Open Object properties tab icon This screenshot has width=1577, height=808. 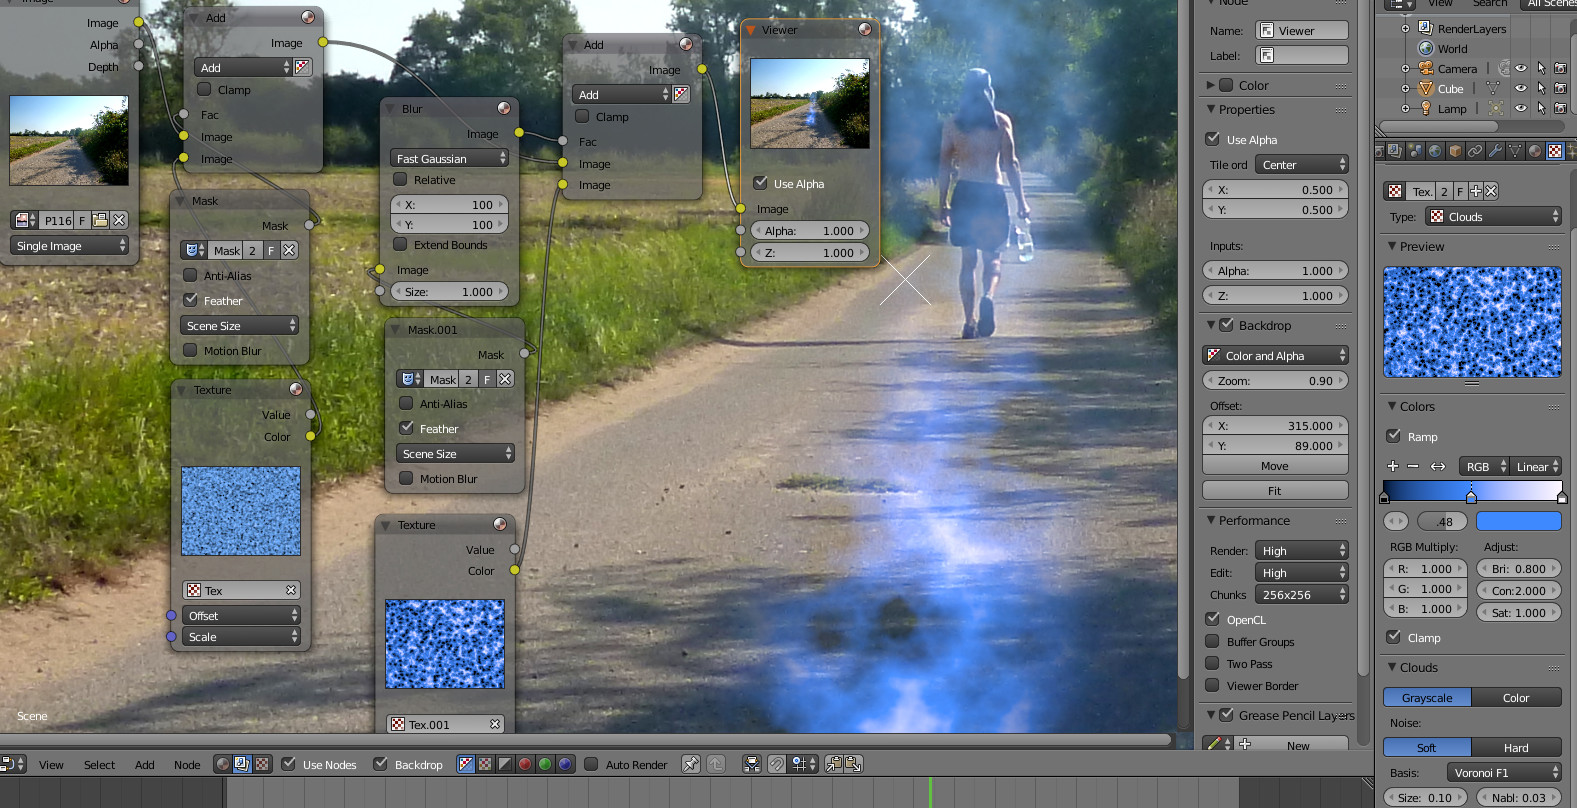click(x=1455, y=151)
